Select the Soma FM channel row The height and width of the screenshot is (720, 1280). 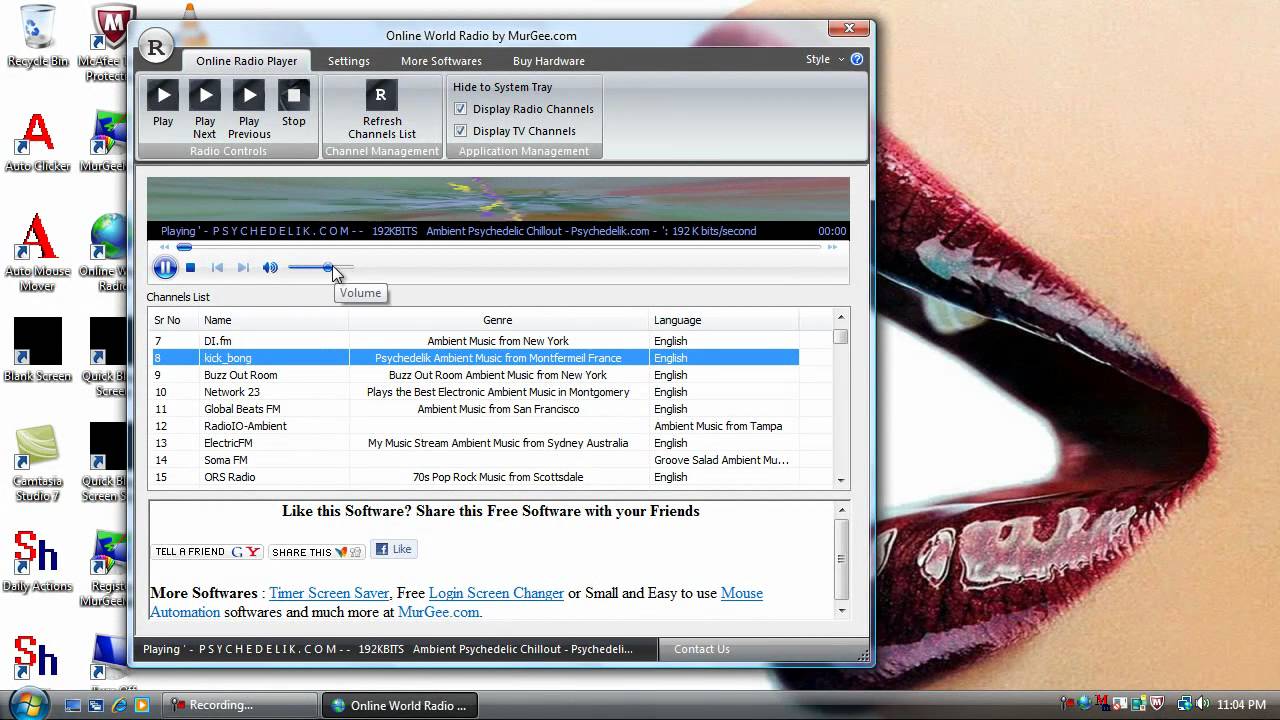475,460
